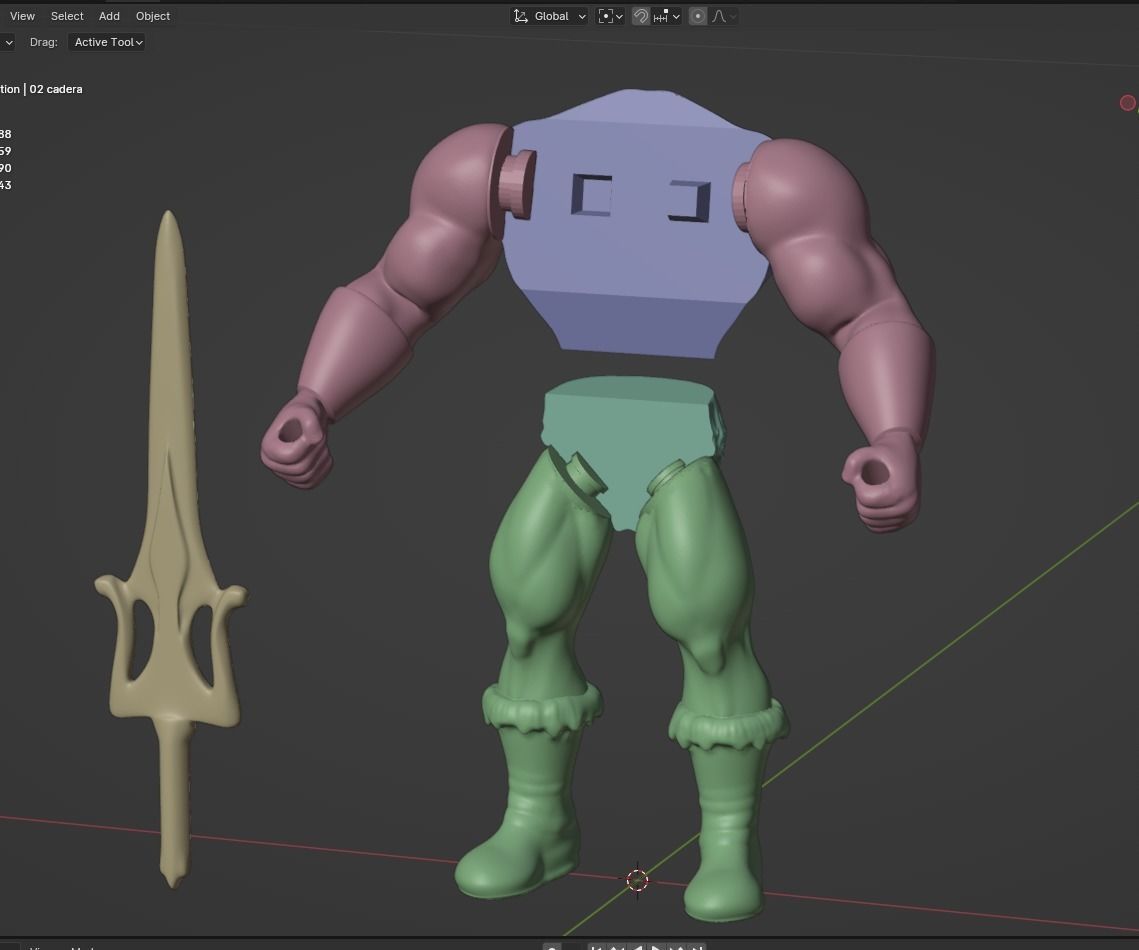Open the Object menu
The image size is (1139, 950).
pyautogui.click(x=153, y=16)
